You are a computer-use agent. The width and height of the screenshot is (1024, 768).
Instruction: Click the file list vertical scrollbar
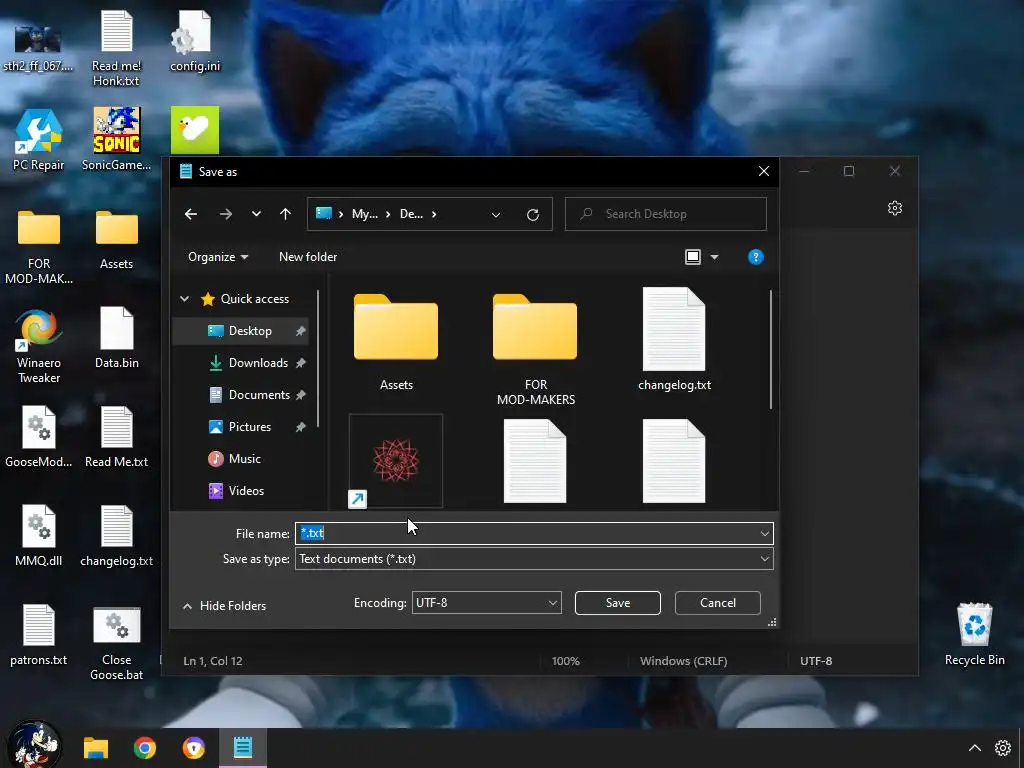771,350
